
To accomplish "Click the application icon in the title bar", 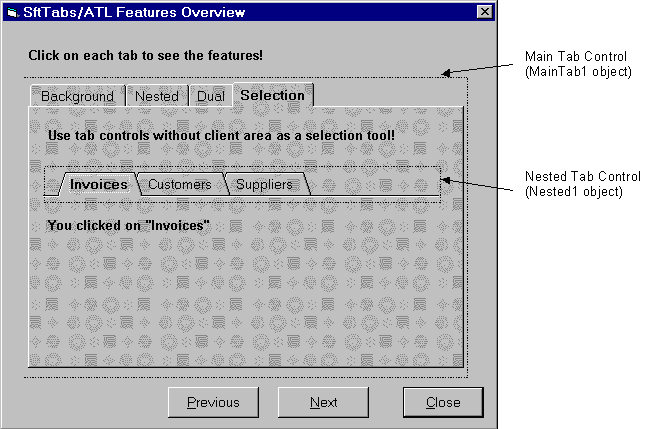I will coord(12,12).
